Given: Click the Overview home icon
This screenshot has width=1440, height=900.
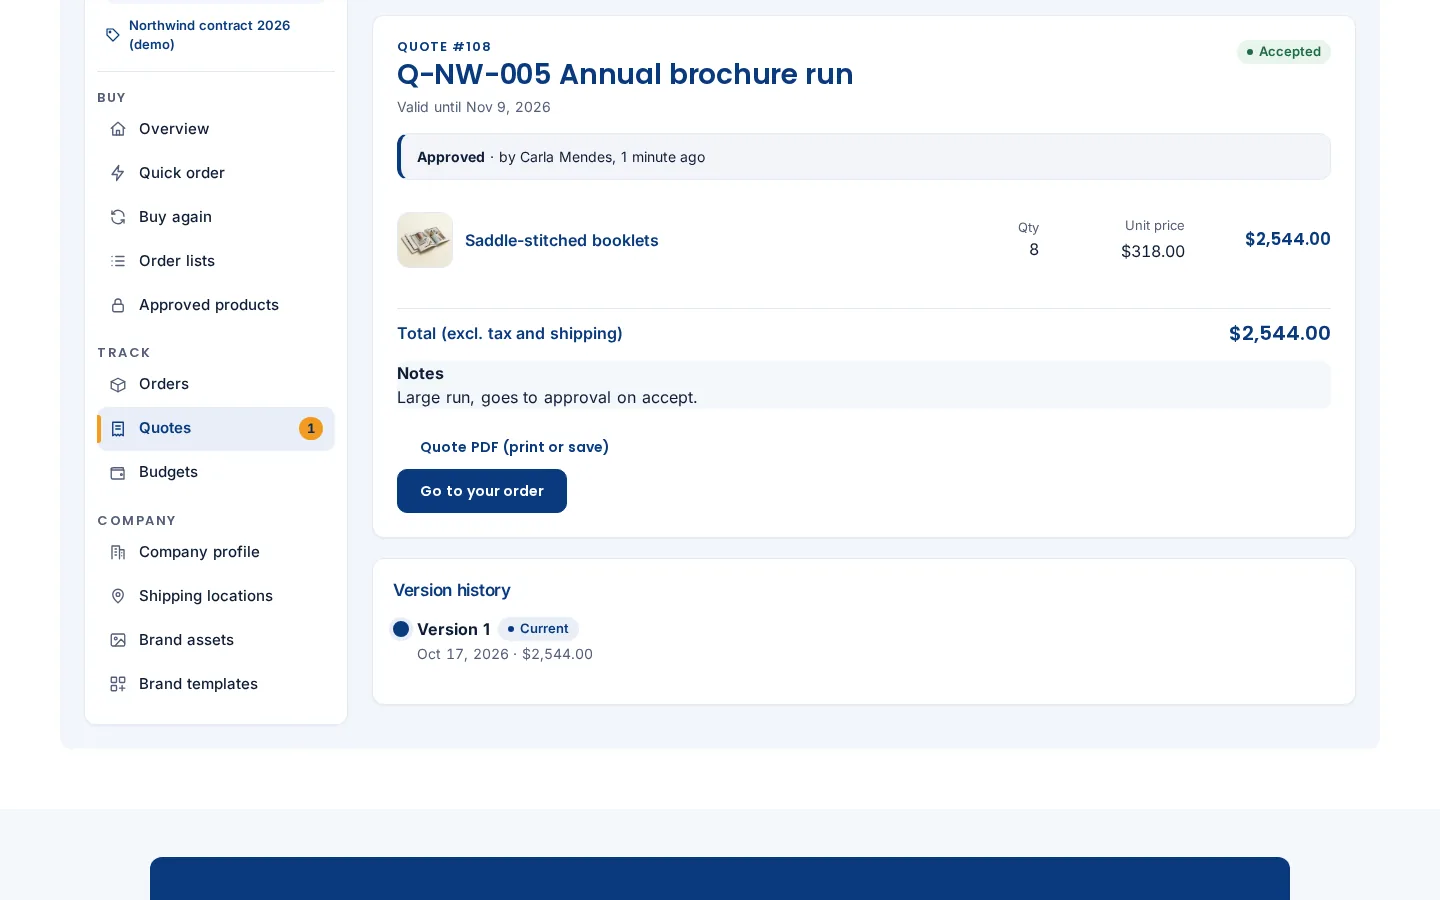Looking at the screenshot, I should coord(118,129).
